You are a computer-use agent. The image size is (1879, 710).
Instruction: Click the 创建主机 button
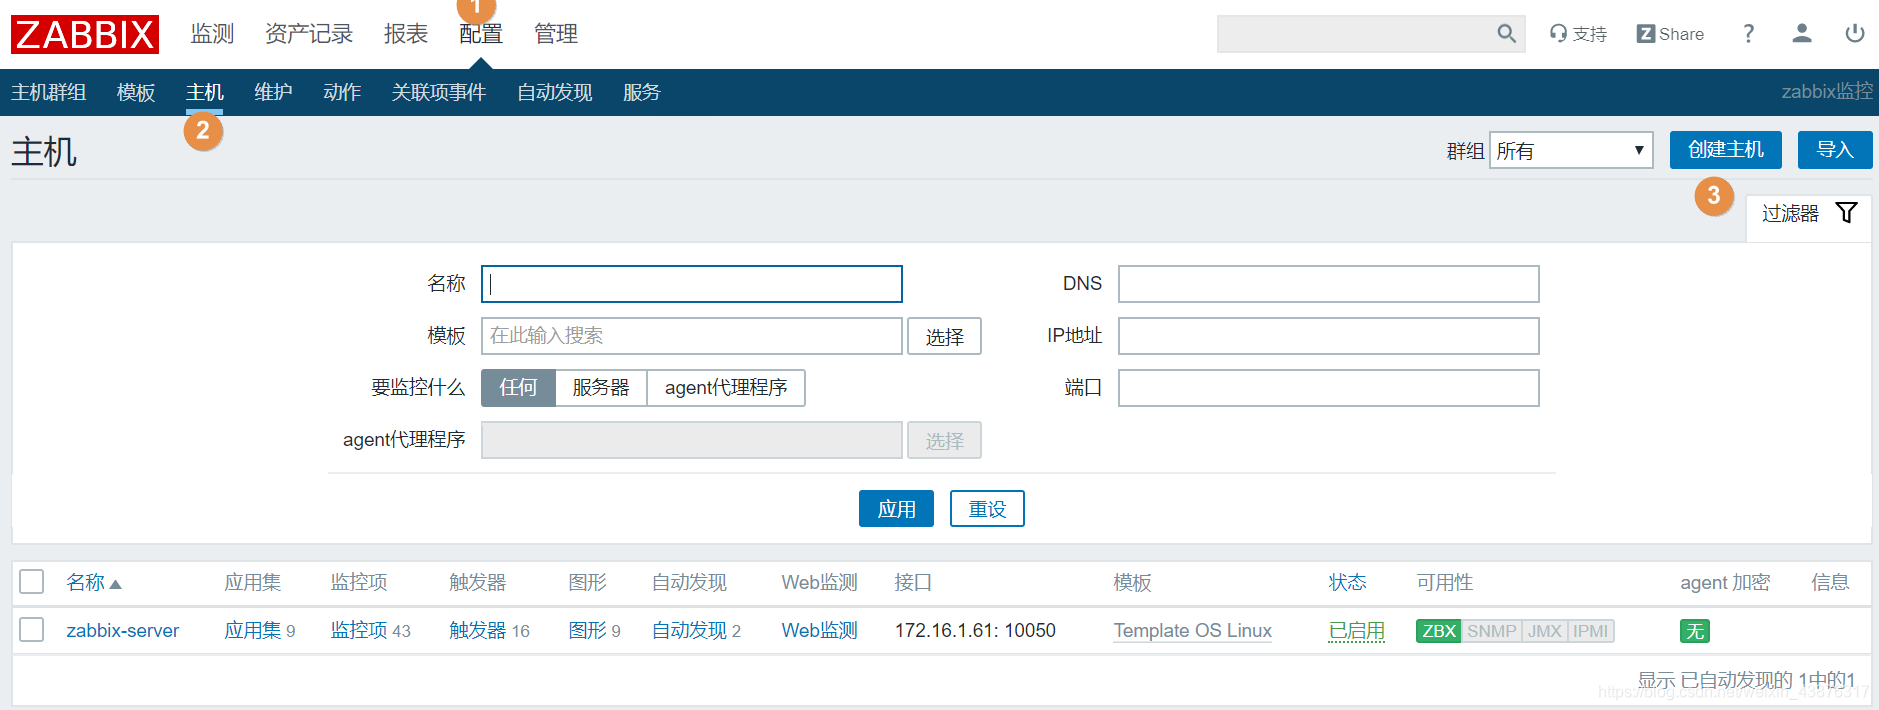pos(1726,150)
